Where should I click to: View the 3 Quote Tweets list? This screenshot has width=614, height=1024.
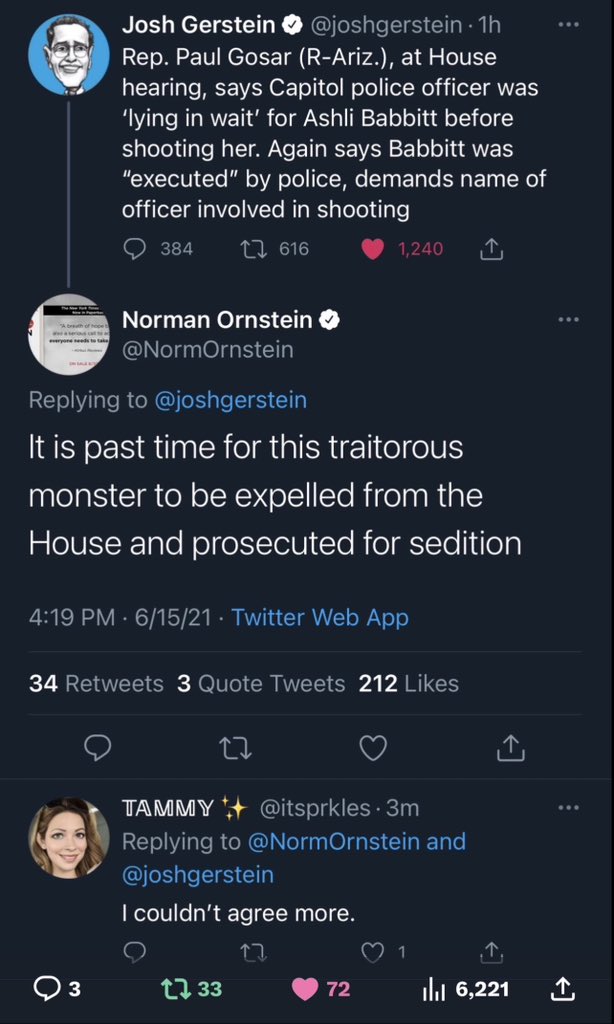(261, 684)
